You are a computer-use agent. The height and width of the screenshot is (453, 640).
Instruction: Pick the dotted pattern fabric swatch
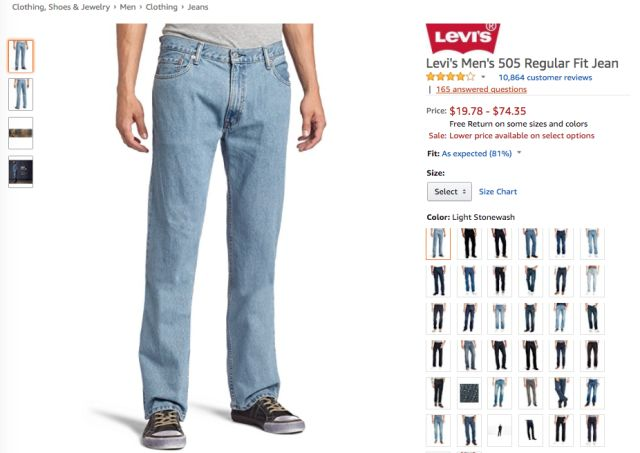tap(469, 393)
